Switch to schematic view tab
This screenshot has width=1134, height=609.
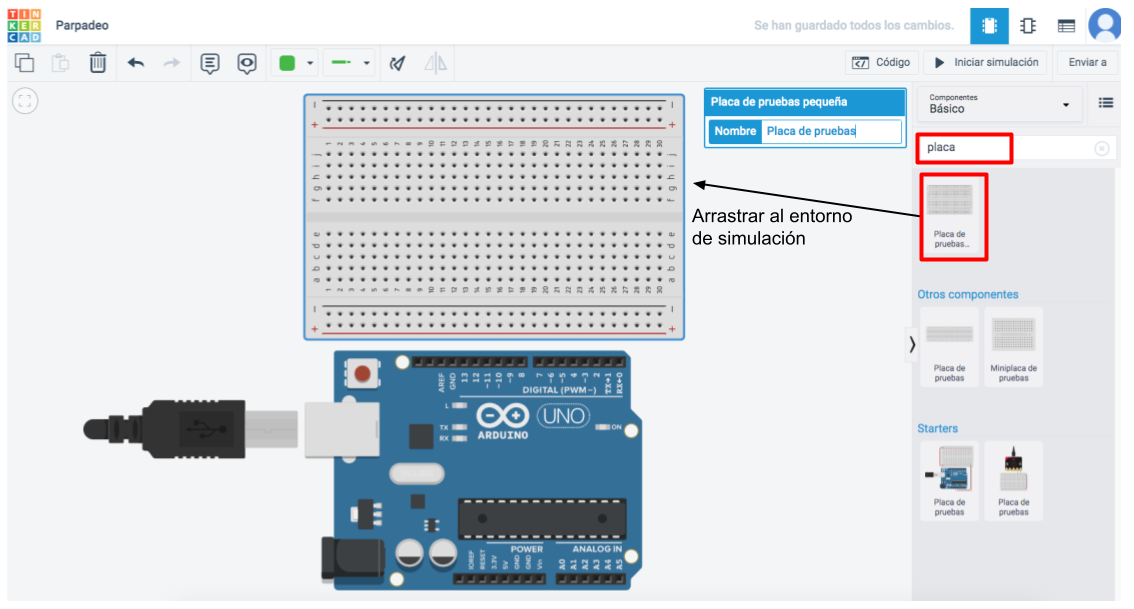pyautogui.click(x=1028, y=26)
